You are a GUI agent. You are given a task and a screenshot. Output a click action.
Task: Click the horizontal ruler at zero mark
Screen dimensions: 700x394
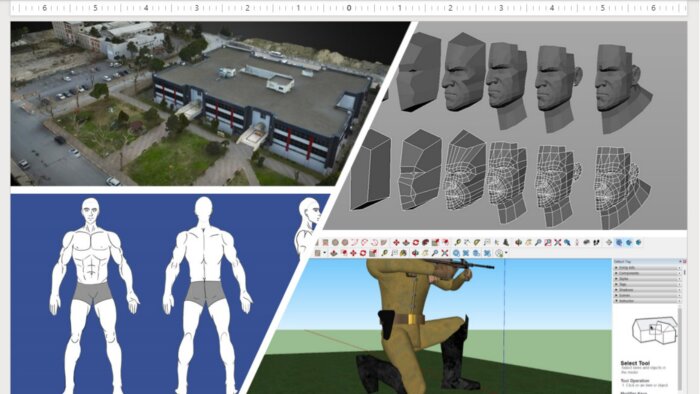[x=349, y=8]
